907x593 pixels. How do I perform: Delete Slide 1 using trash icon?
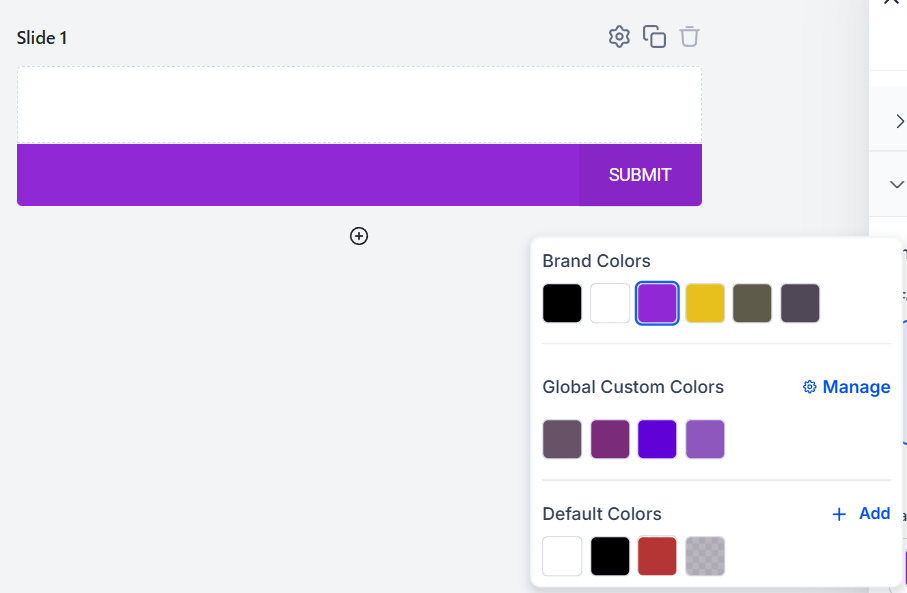689,37
